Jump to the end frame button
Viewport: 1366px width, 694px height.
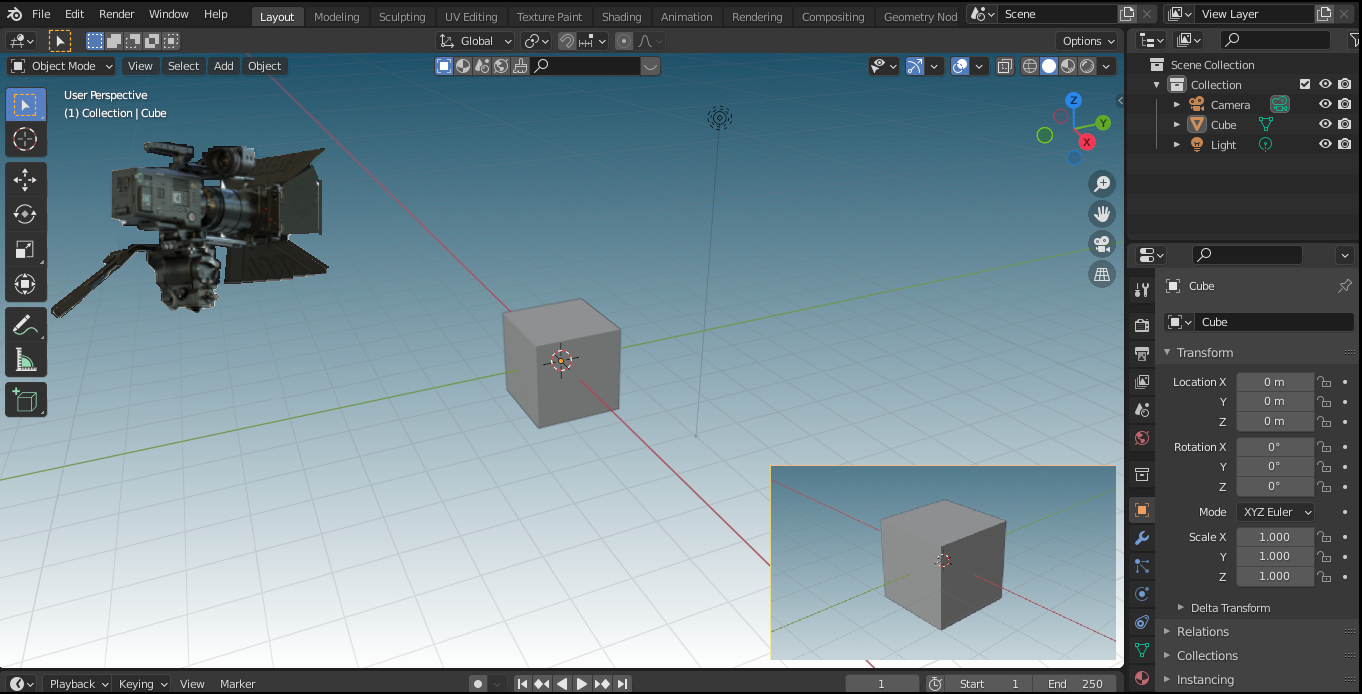(x=622, y=684)
